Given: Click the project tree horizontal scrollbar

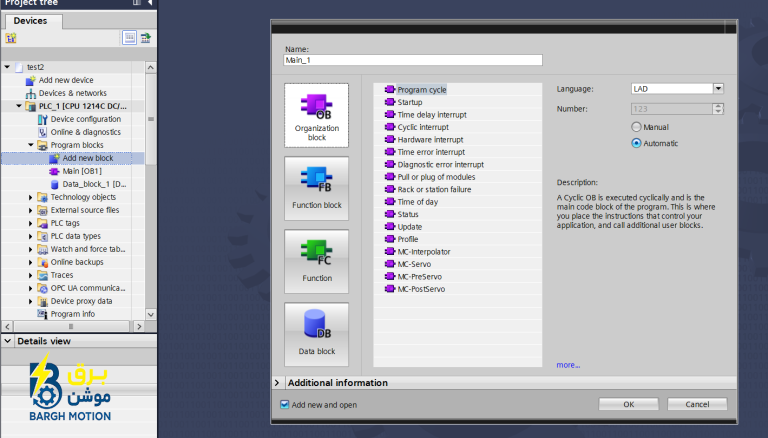Looking at the screenshot, I should 72,326.
